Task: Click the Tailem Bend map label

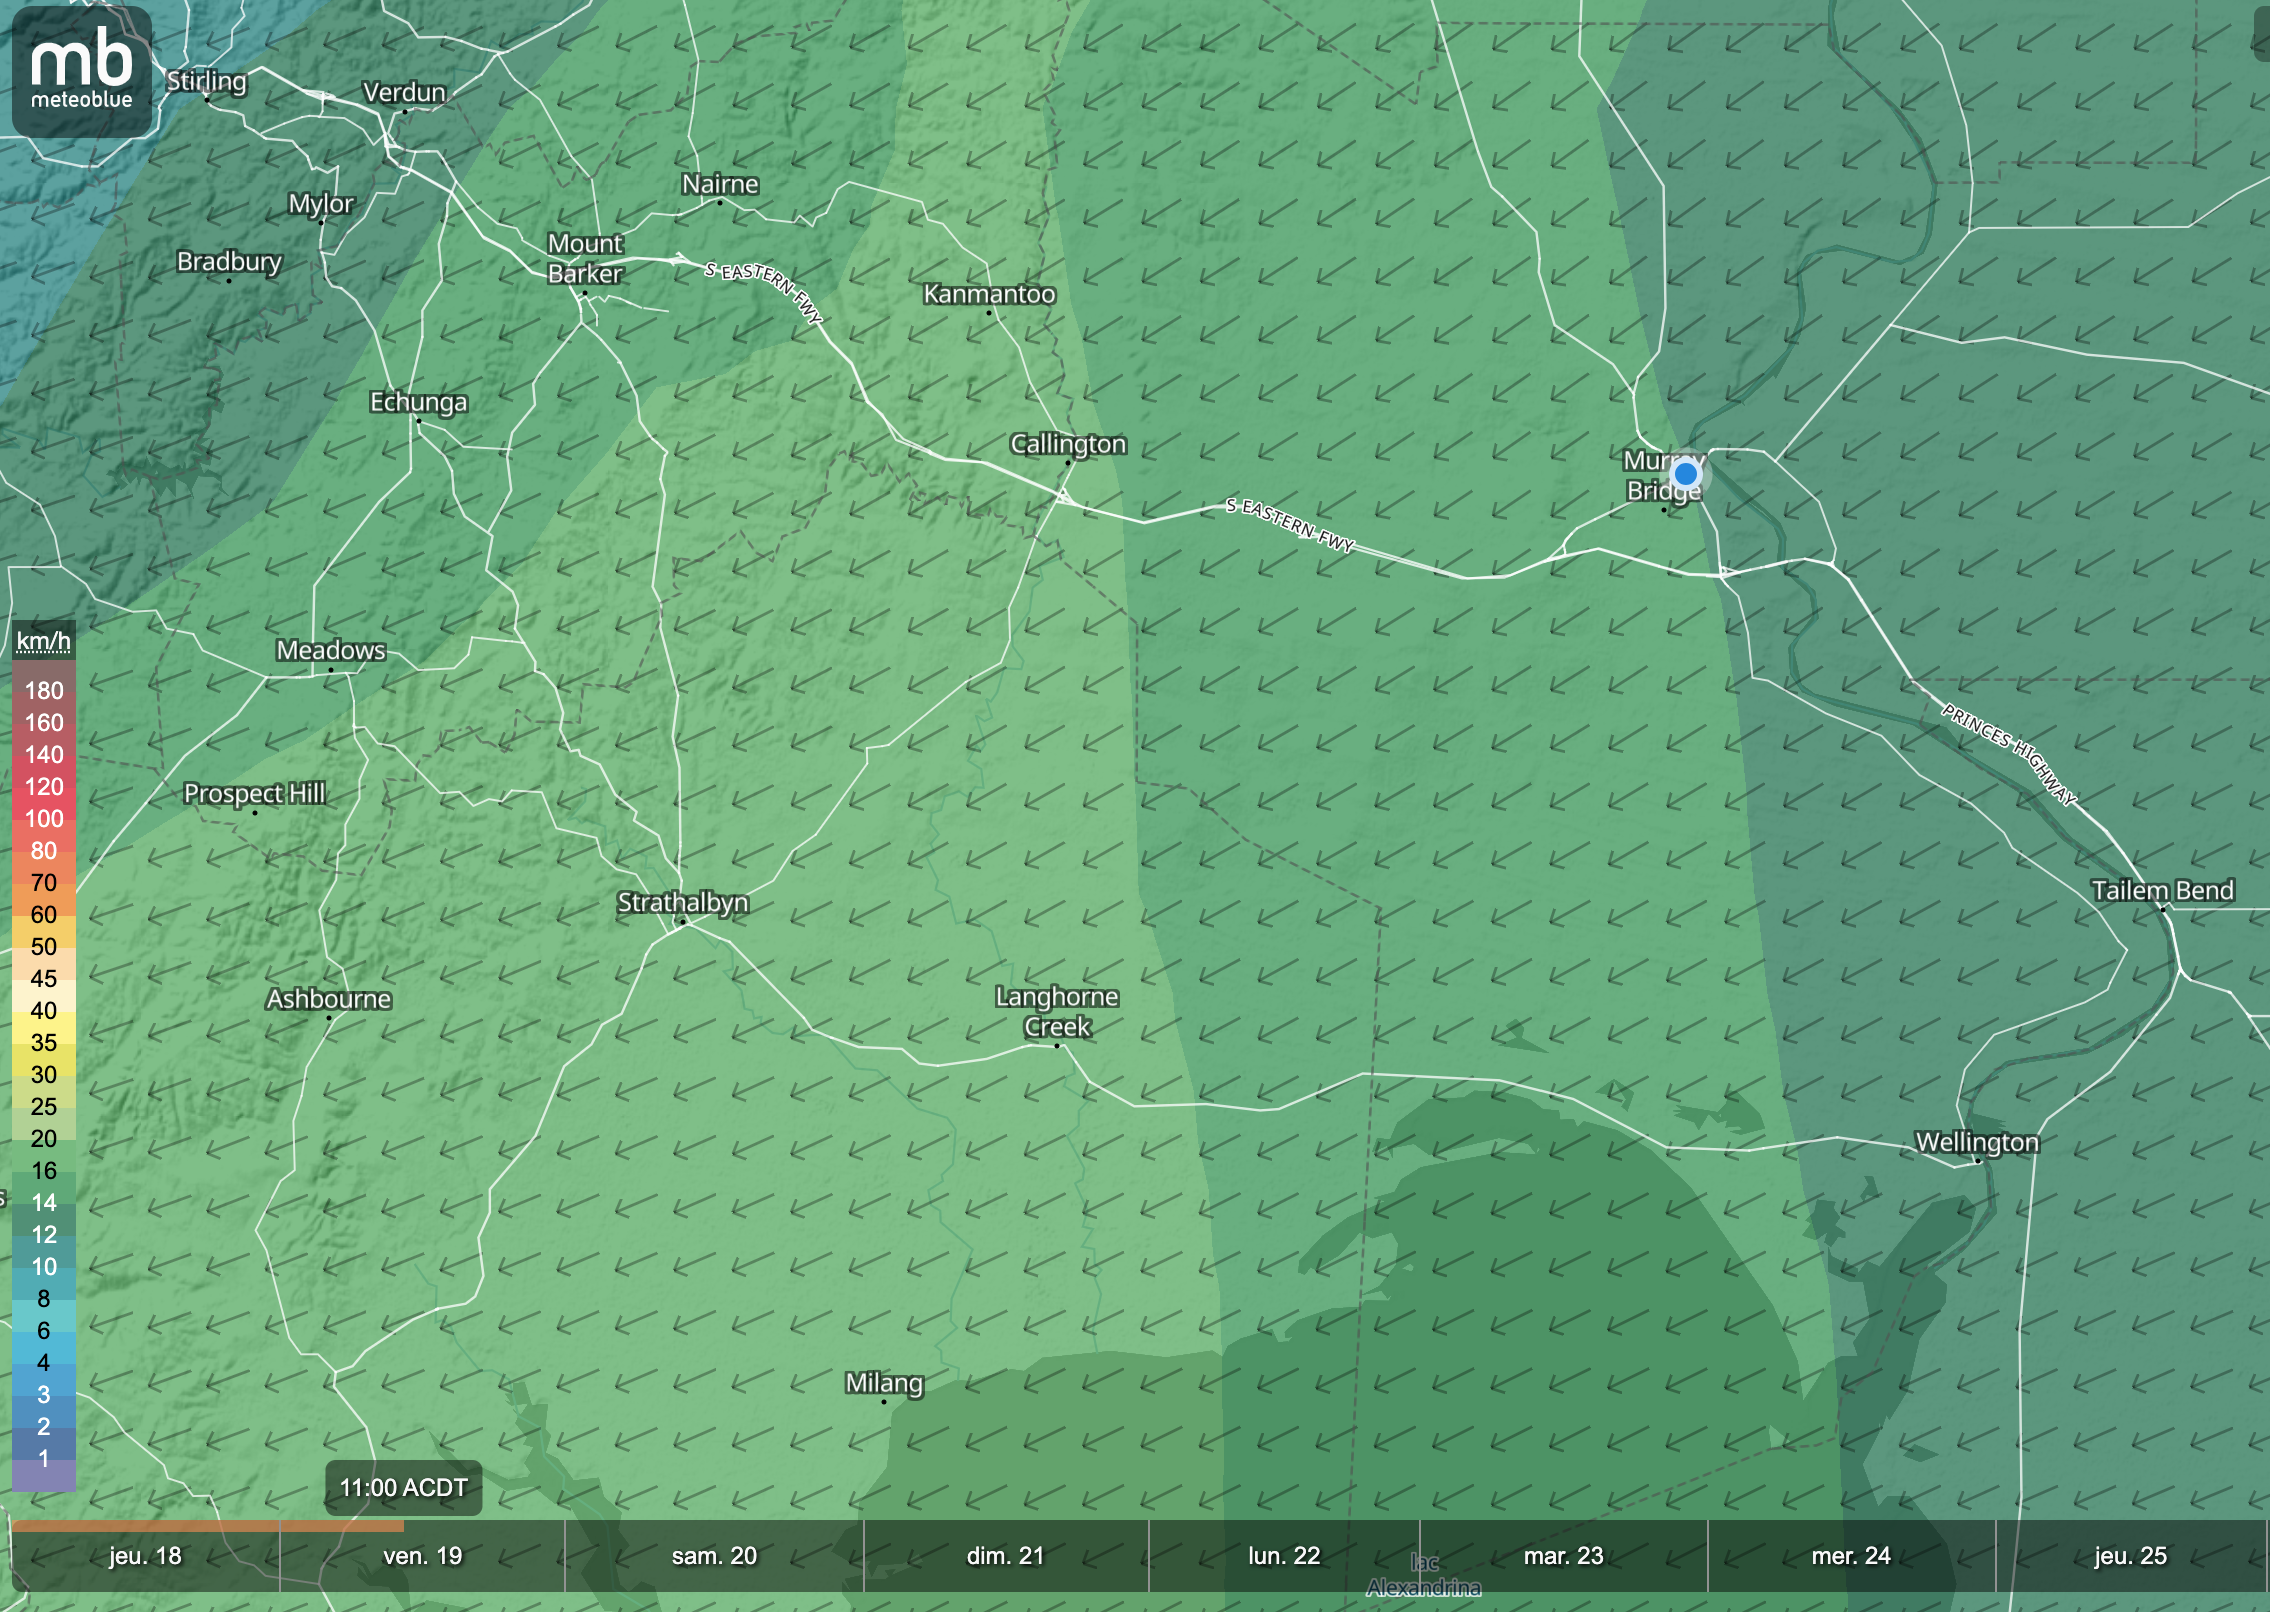Action: pyautogui.click(x=2162, y=890)
